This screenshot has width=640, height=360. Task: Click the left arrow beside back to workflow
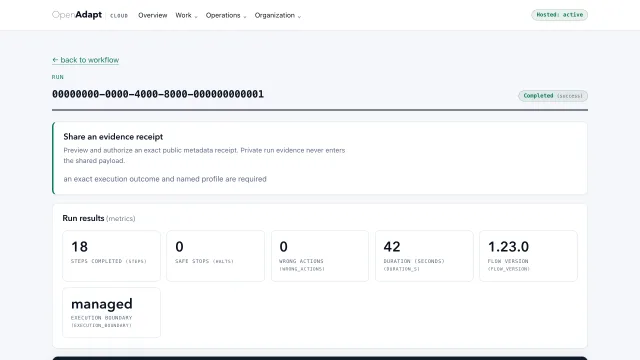(x=55, y=60)
